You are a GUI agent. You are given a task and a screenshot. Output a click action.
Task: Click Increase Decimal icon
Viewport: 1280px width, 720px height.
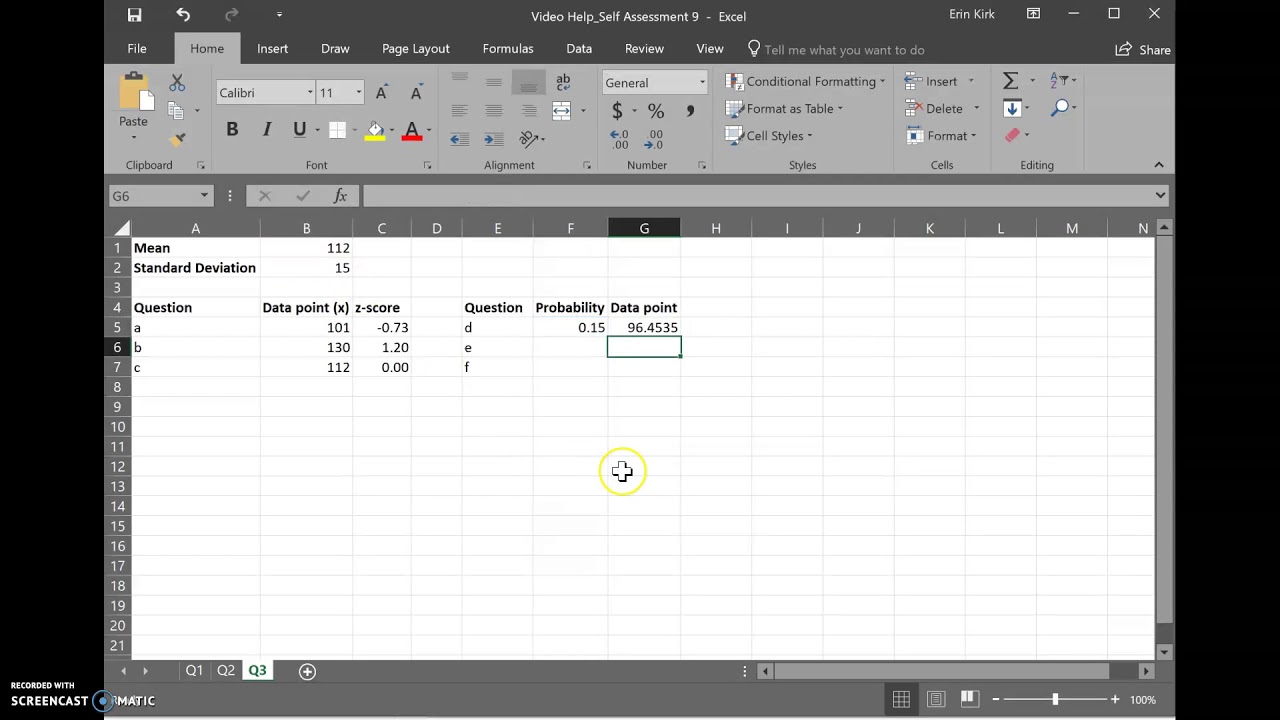619,139
